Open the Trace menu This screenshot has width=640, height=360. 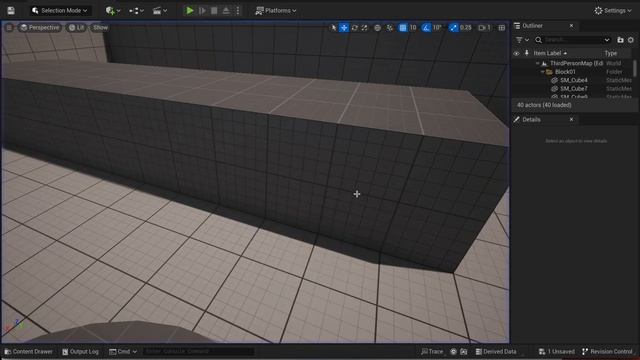click(432, 351)
